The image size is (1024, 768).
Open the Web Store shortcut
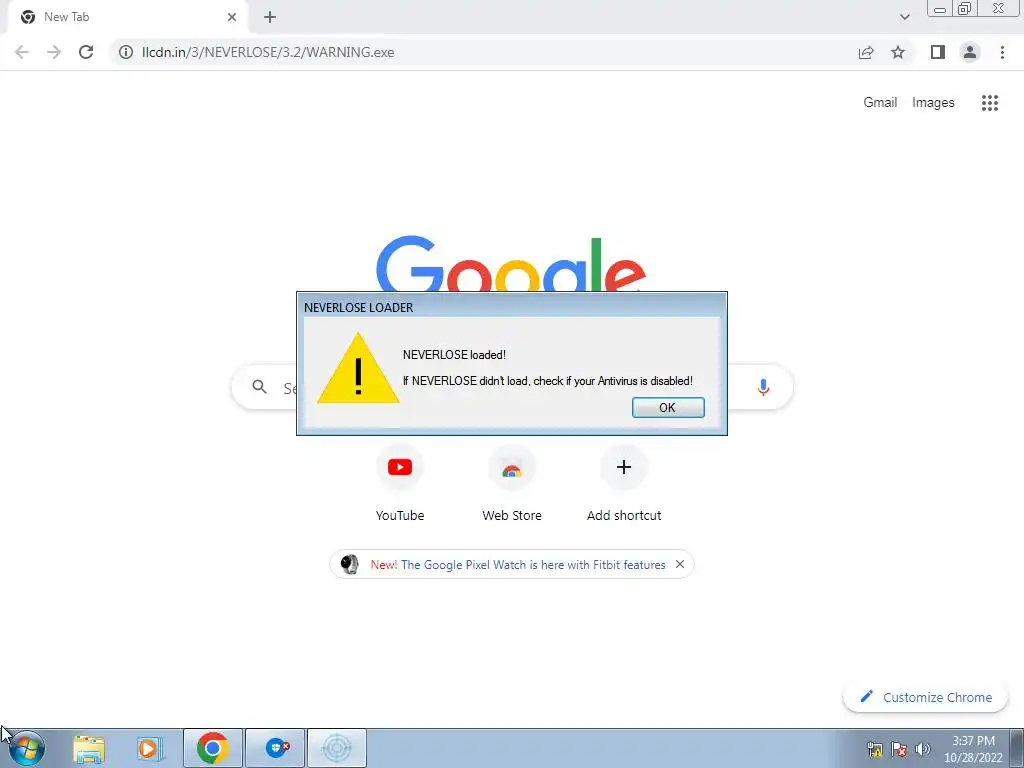click(x=512, y=484)
